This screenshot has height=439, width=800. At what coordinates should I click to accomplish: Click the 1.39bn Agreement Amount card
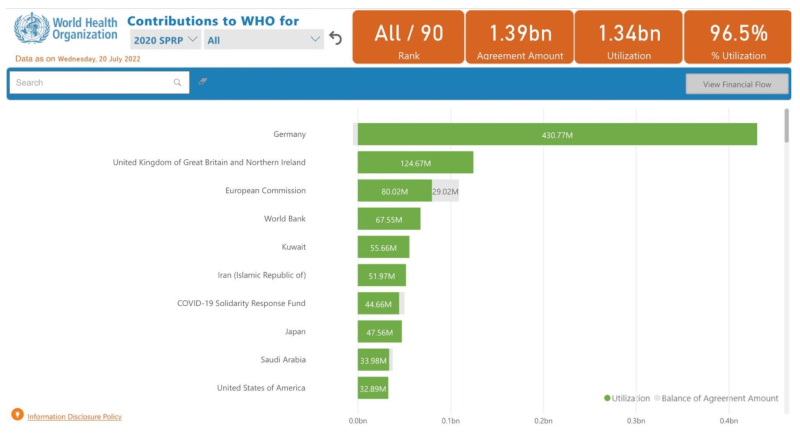pyautogui.click(x=520, y=37)
